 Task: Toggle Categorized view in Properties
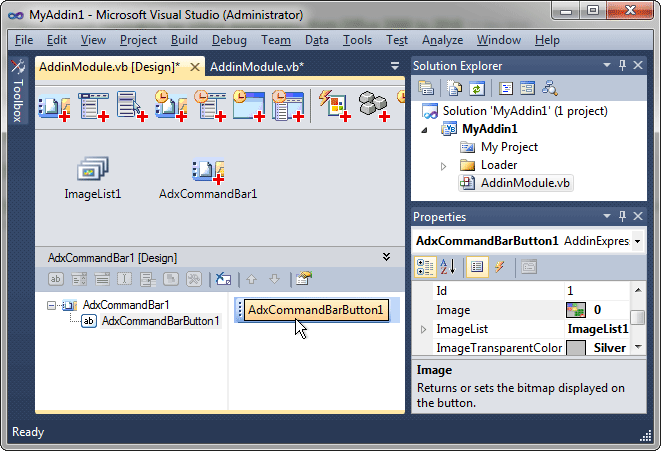click(425, 267)
